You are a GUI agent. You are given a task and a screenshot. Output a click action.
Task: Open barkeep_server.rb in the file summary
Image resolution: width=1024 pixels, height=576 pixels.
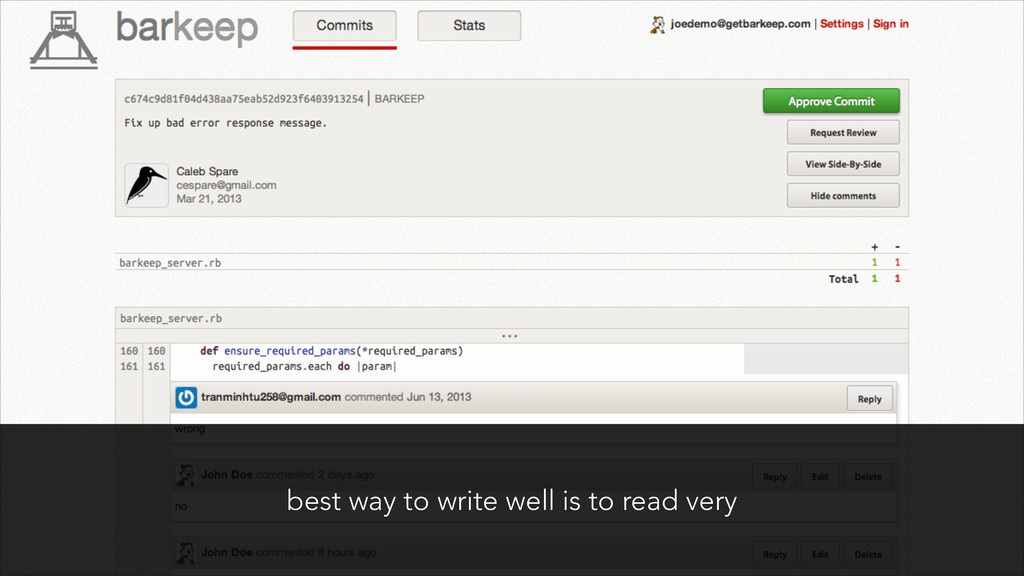170,263
